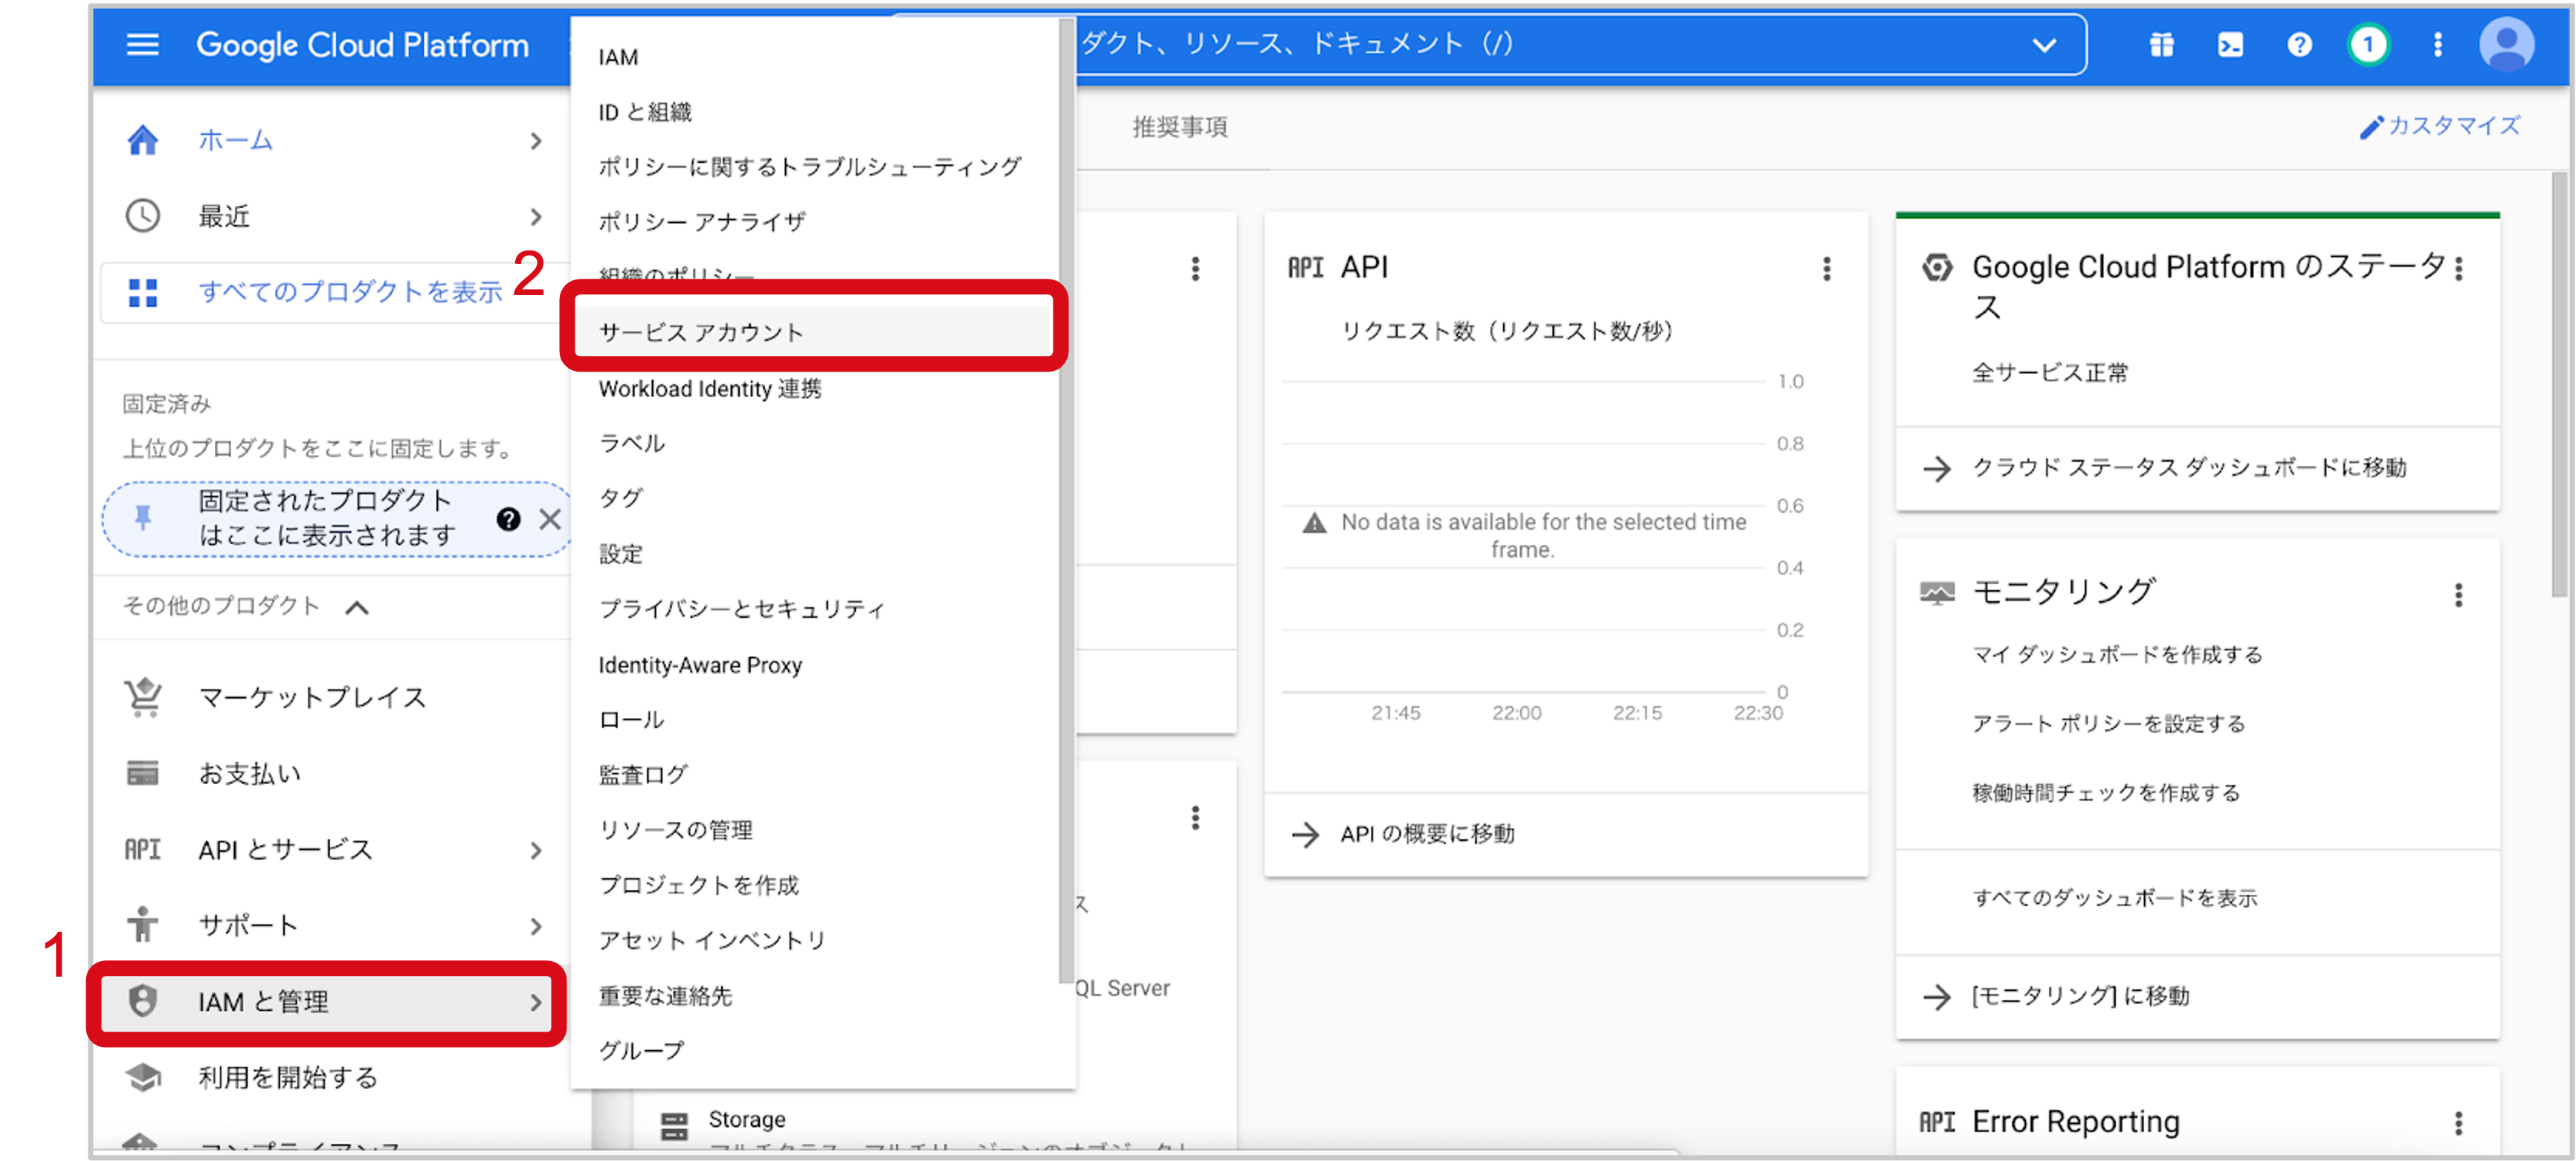2576x1161 pixels.
Task: Click the user account avatar
Action: (x=2506, y=45)
